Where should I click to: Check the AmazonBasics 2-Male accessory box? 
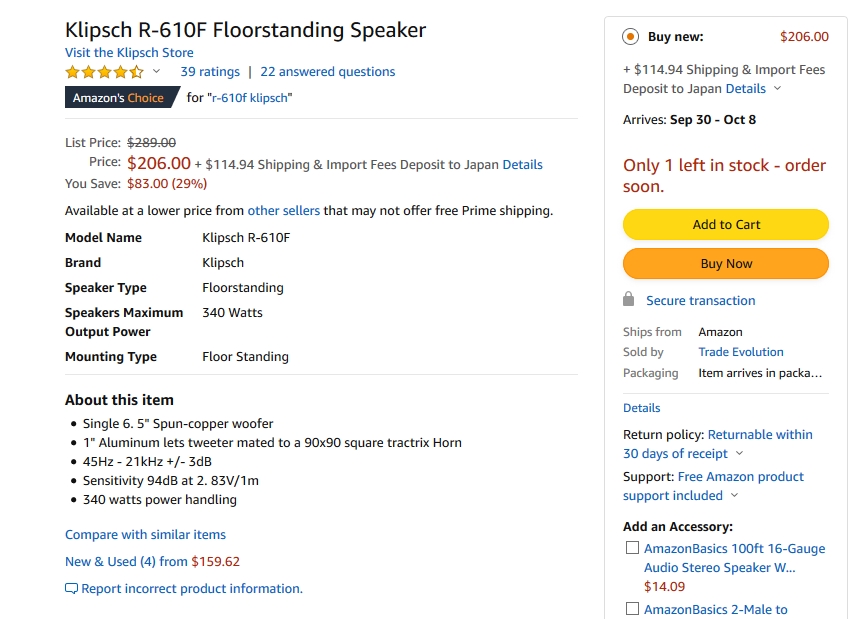632,609
